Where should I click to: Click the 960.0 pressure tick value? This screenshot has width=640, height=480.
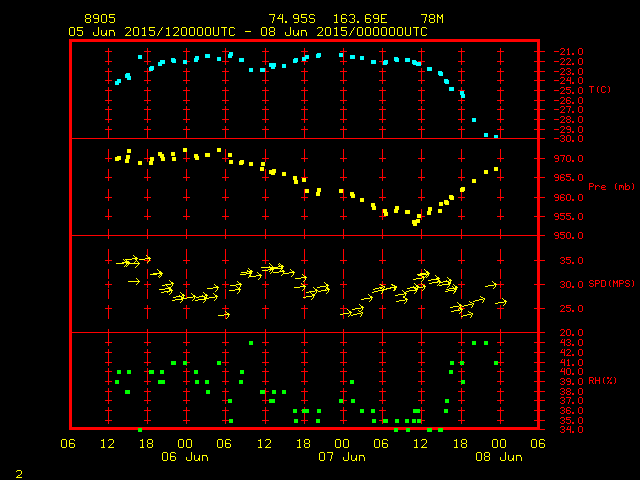pos(569,198)
